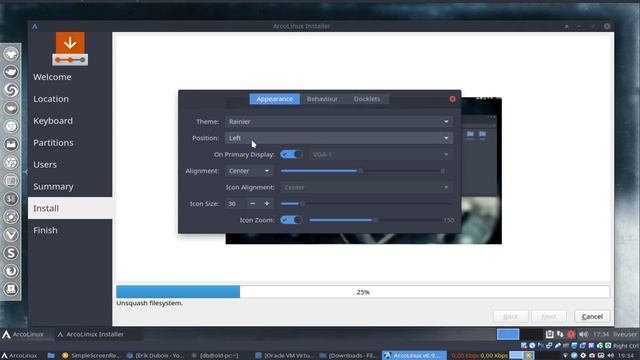
Task: Select the Summary step in installer sidebar
Action: click(x=70, y=187)
